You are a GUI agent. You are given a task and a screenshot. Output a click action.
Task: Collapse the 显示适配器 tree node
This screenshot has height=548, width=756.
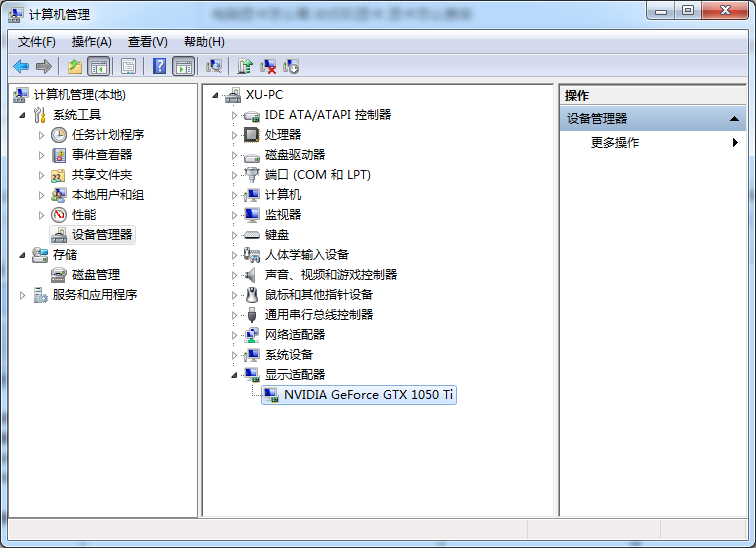pyautogui.click(x=235, y=374)
